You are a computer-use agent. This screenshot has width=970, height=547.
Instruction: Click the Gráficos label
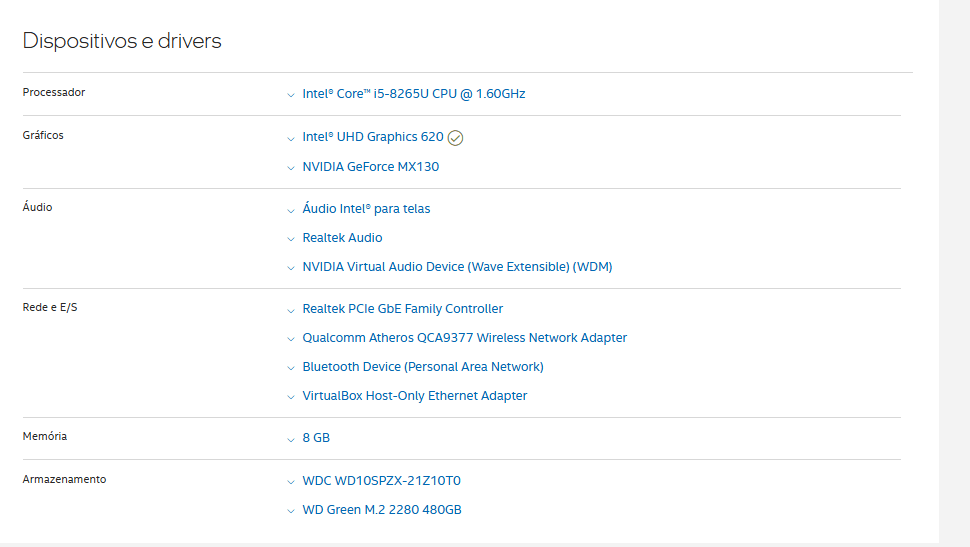[x=43, y=135]
